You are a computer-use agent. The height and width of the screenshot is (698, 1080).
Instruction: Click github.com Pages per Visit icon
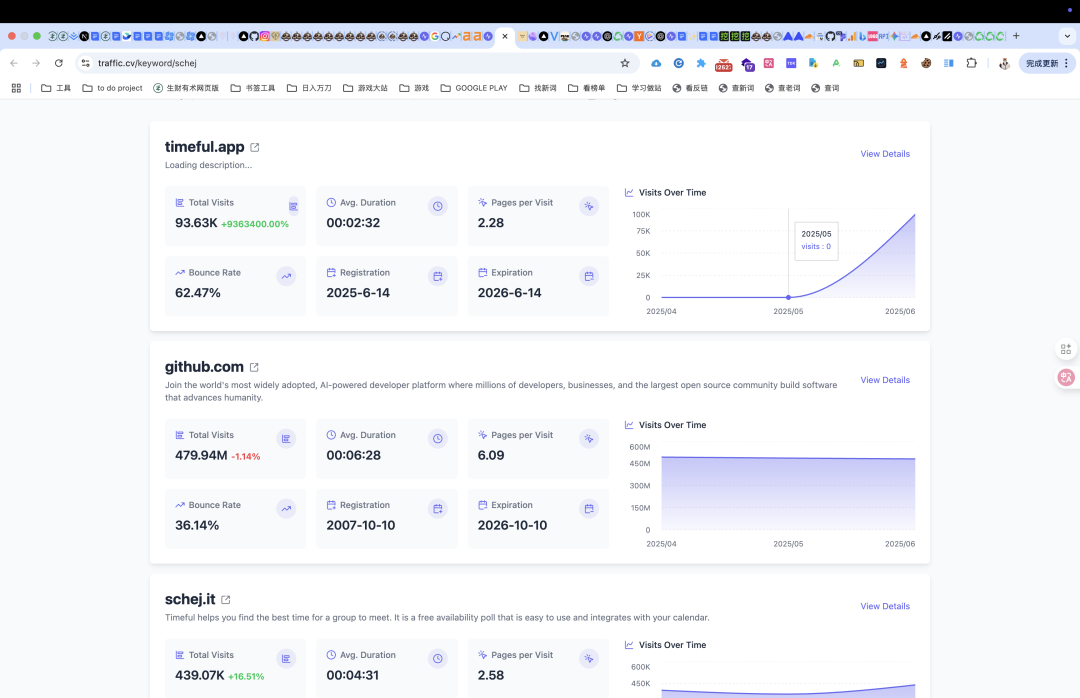[x=589, y=438]
